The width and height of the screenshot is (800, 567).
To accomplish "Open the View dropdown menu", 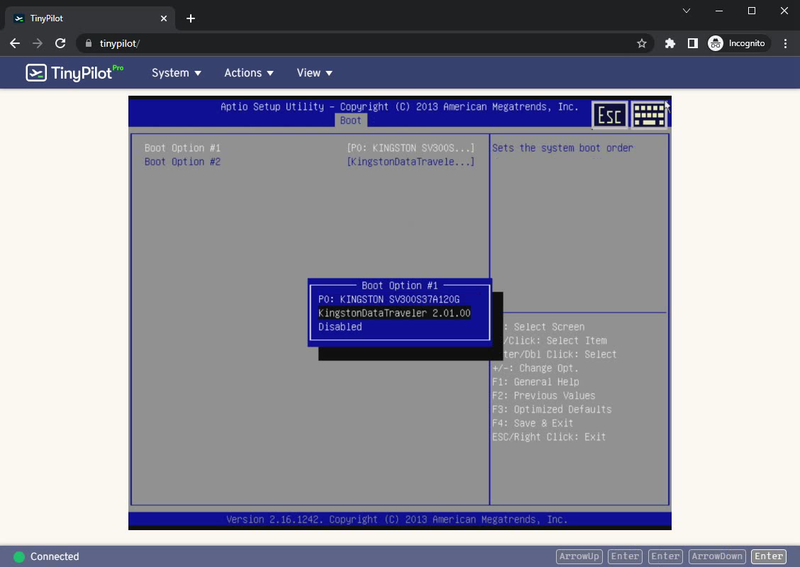I will click(x=314, y=73).
